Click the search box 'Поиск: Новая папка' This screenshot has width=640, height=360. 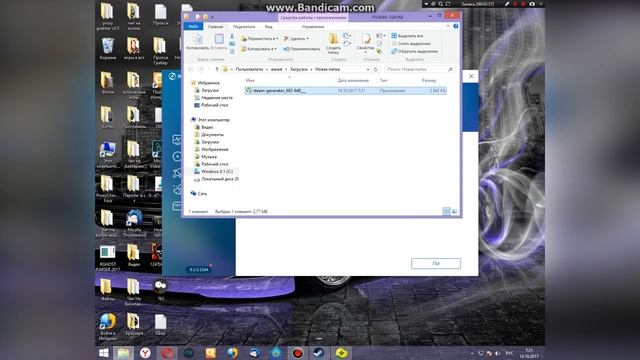coord(420,69)
